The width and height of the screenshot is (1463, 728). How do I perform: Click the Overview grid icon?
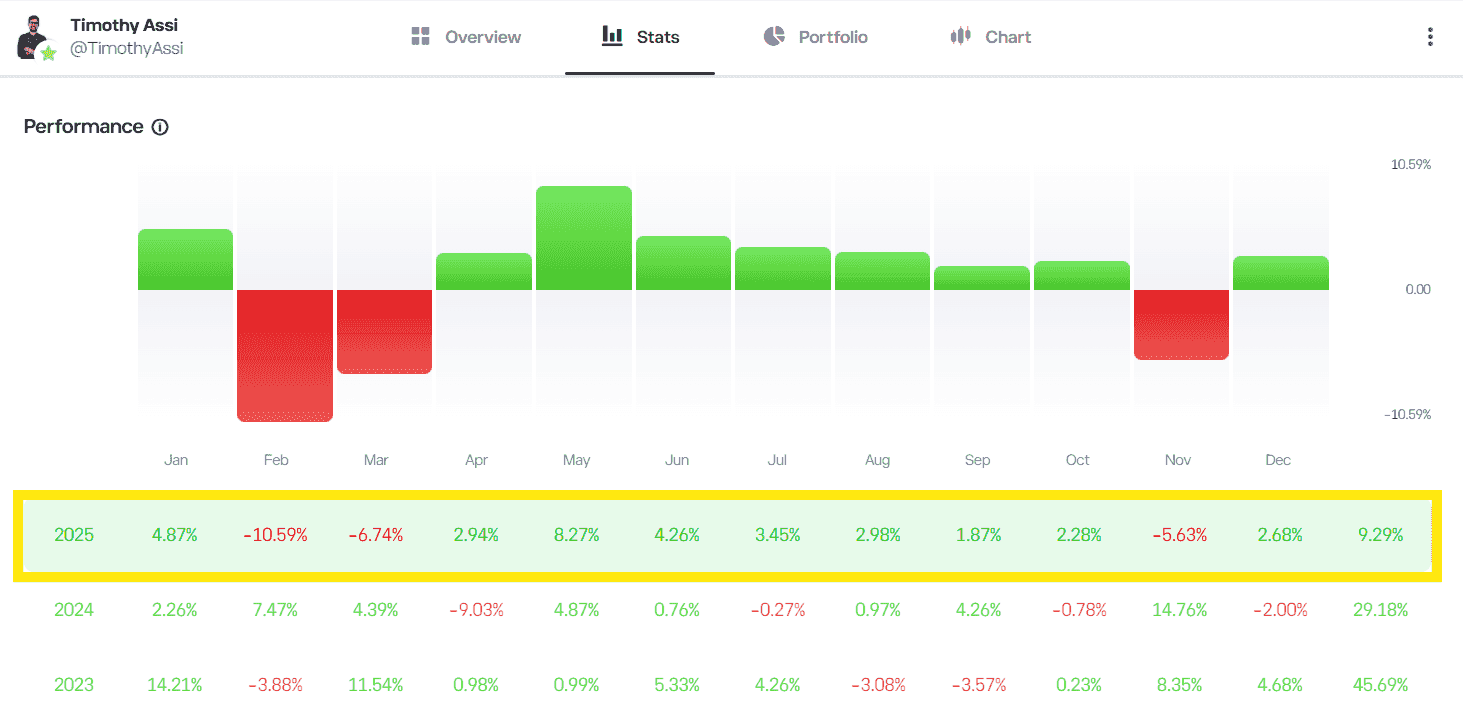420,37
